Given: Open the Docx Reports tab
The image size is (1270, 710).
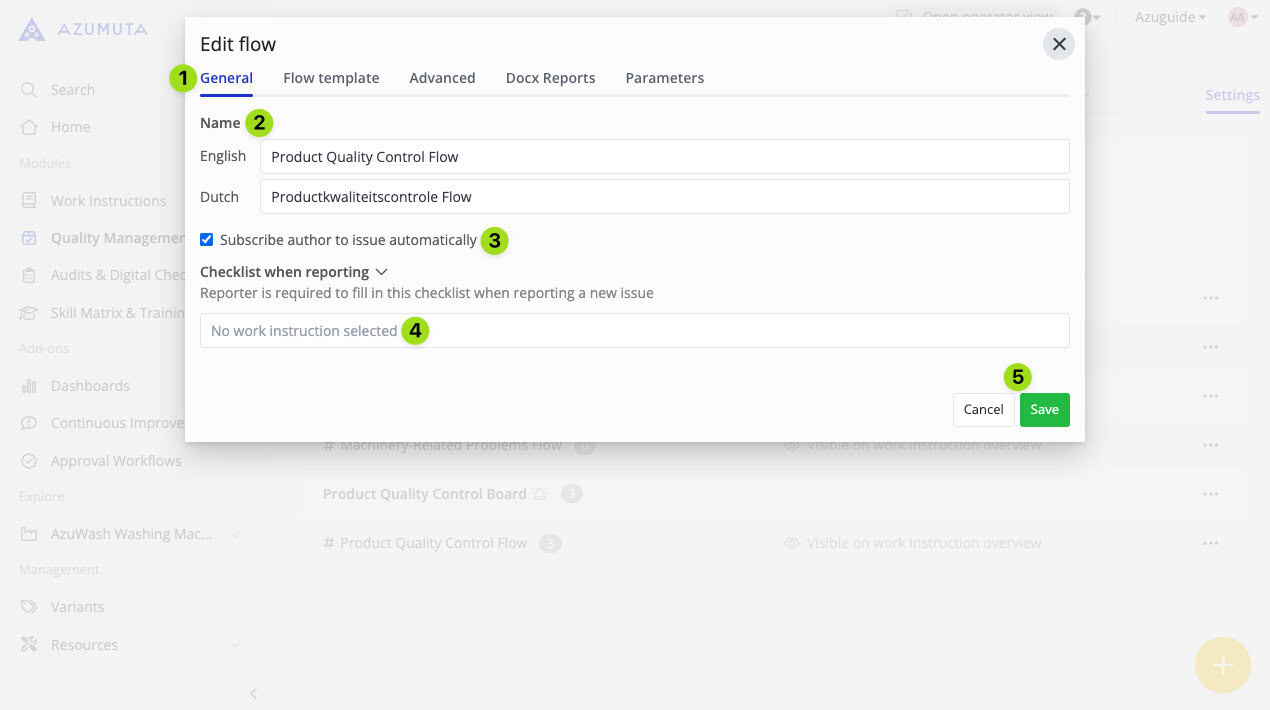Looking at the screenshot, I should tap(550, 77).
